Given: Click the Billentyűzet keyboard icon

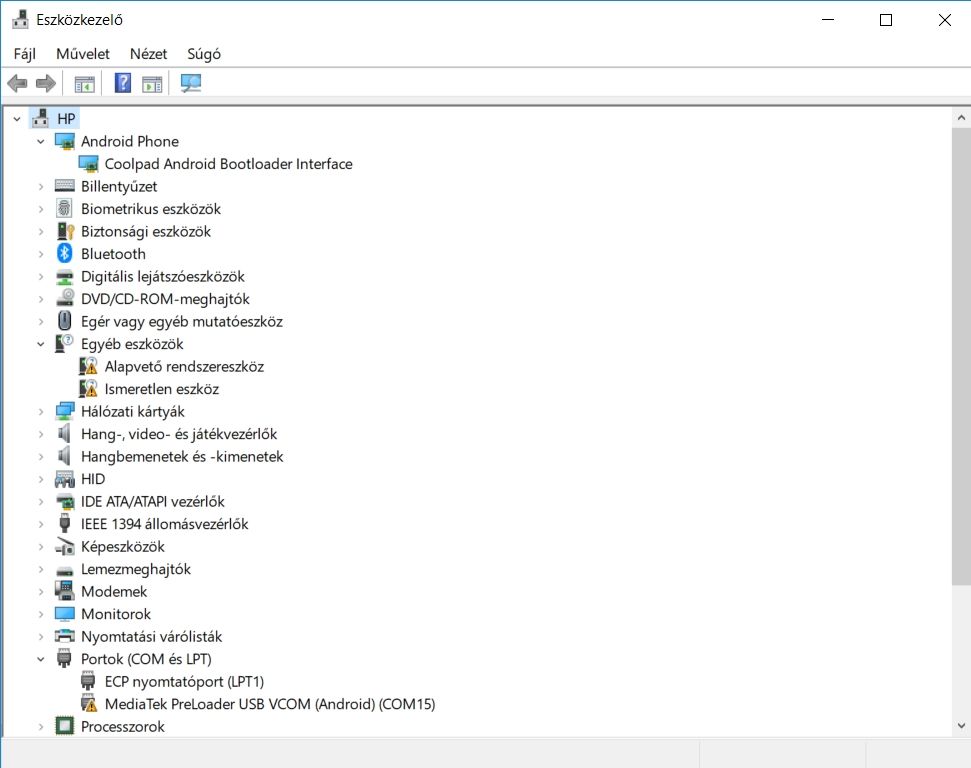Looking at the screenshot, I should tap(64, 186).
